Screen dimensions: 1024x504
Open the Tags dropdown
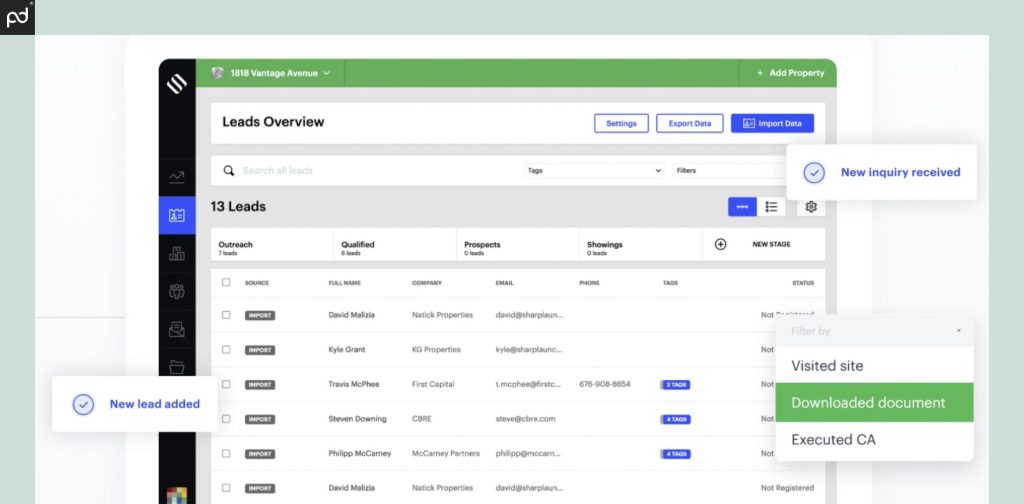tap(594, 170)
